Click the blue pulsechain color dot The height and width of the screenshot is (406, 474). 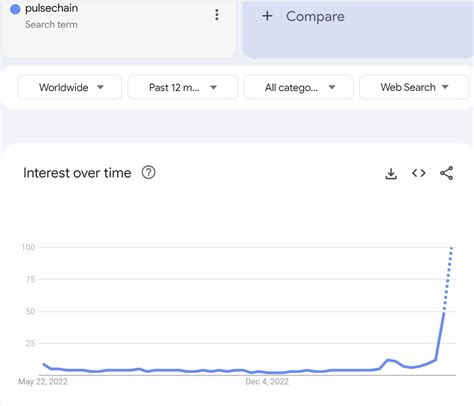tap(15, 9)
